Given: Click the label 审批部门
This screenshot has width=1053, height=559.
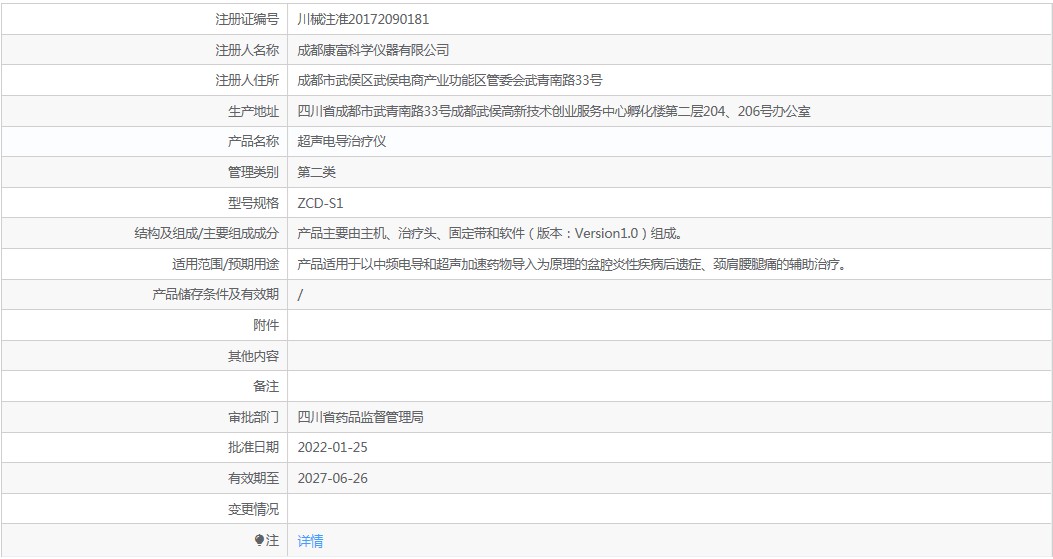Looking at the screenshot, I should [x=253, y=418].
